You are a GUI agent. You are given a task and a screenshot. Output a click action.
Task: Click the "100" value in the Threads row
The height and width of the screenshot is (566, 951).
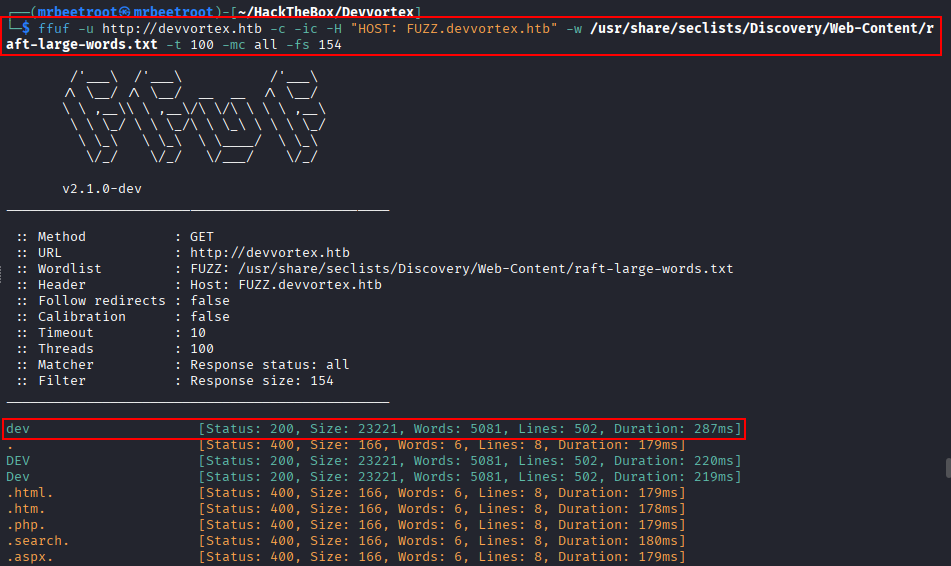click(x=202, y=349)
